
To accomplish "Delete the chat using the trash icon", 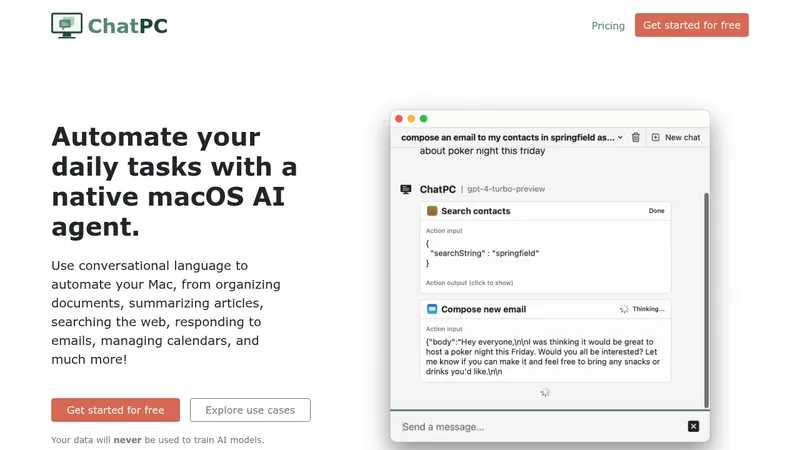I will click(635, 137).
